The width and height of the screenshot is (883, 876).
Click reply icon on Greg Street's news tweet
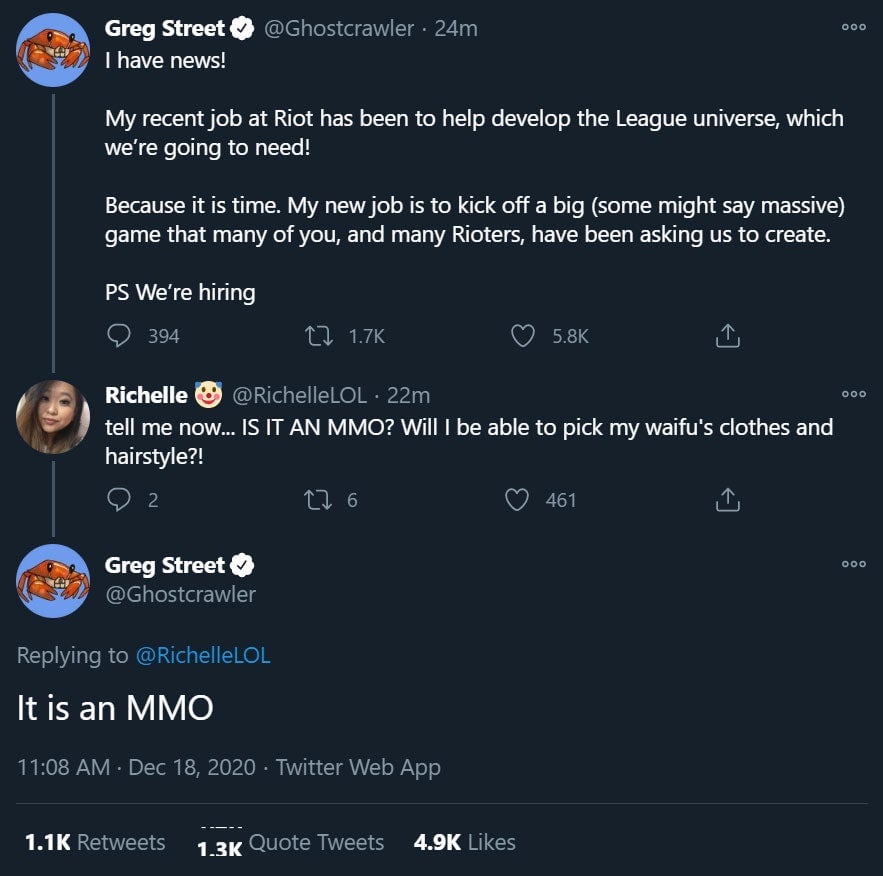pyautogui.click(x=120, y=336)
